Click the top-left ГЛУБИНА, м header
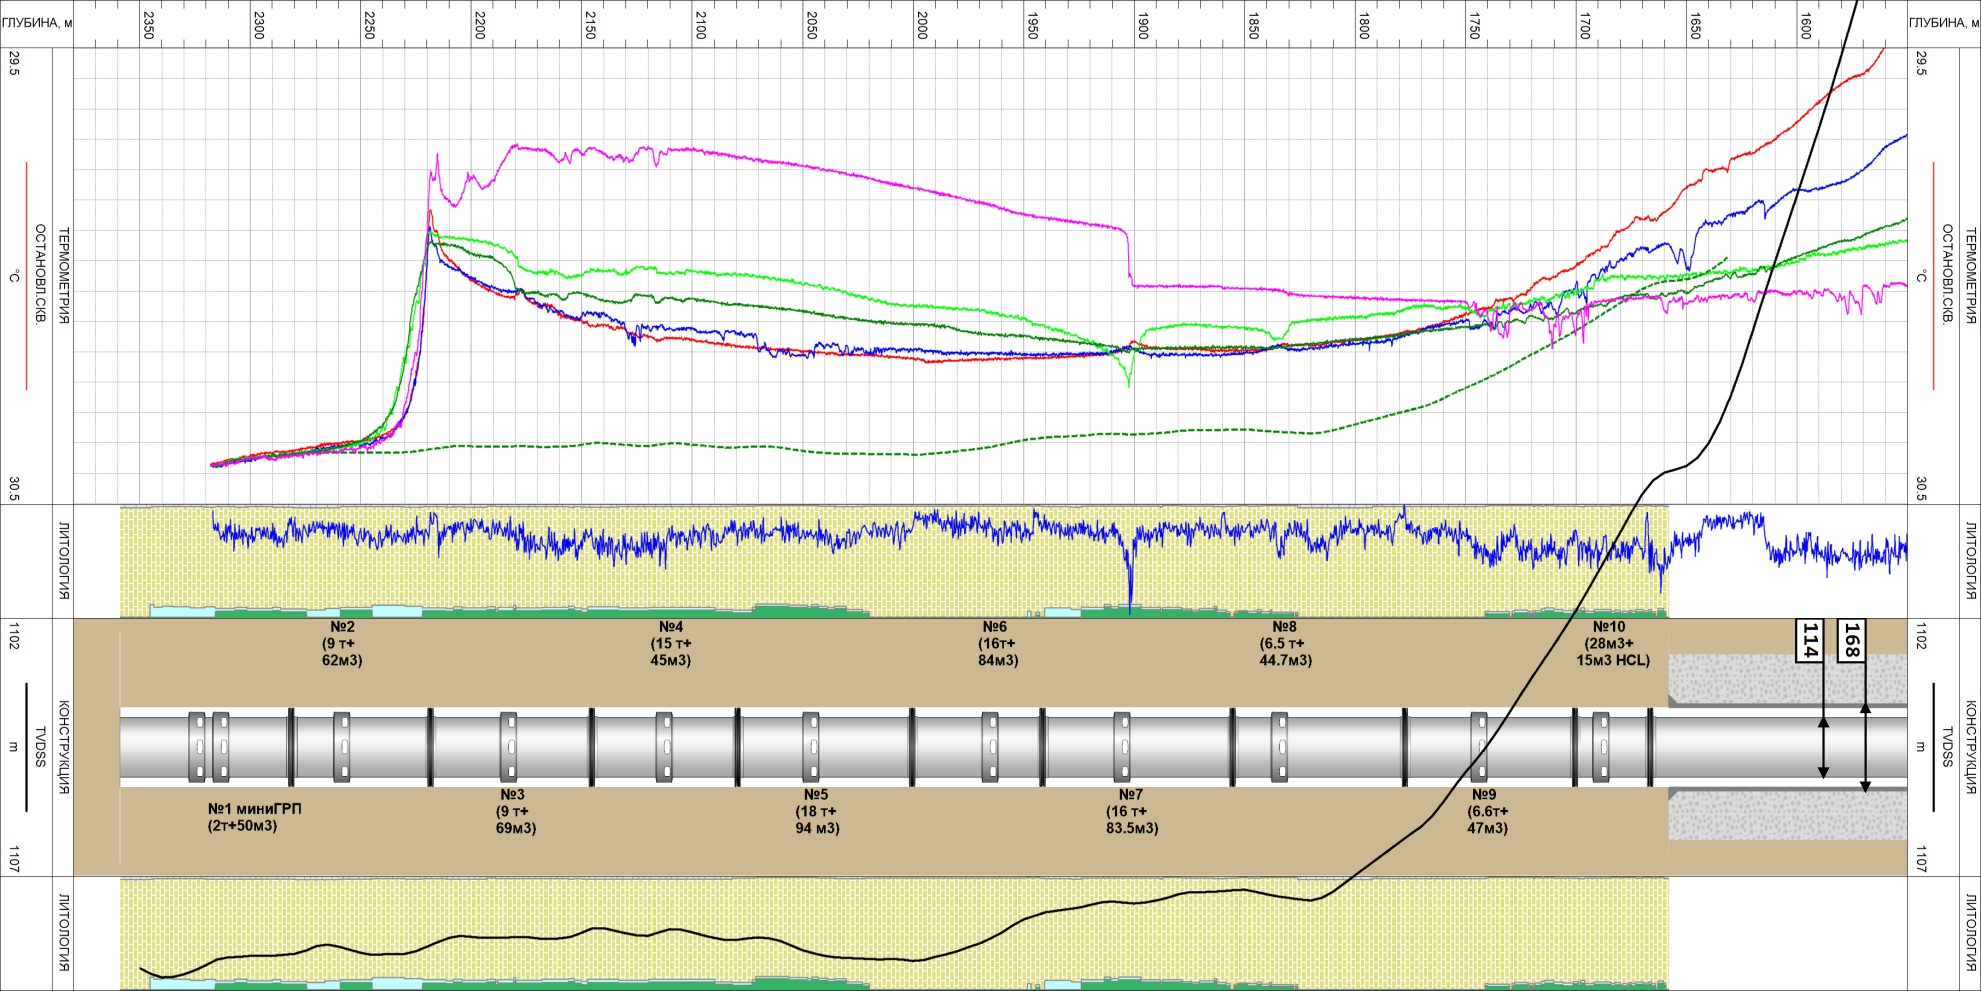1981x991 pixels. (36, 21)
